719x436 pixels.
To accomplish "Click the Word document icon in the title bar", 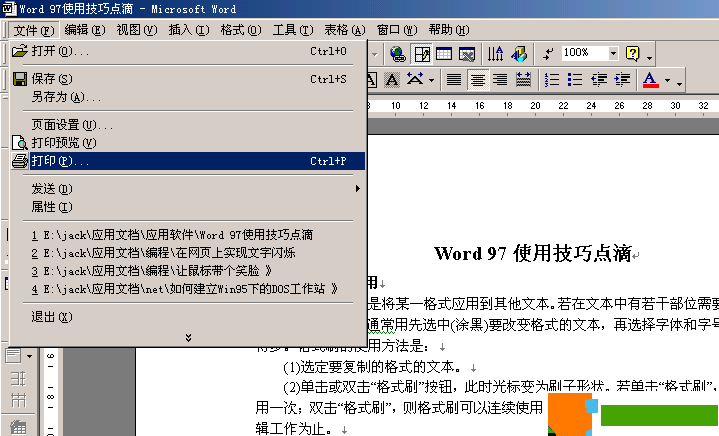I will [9, 9].
